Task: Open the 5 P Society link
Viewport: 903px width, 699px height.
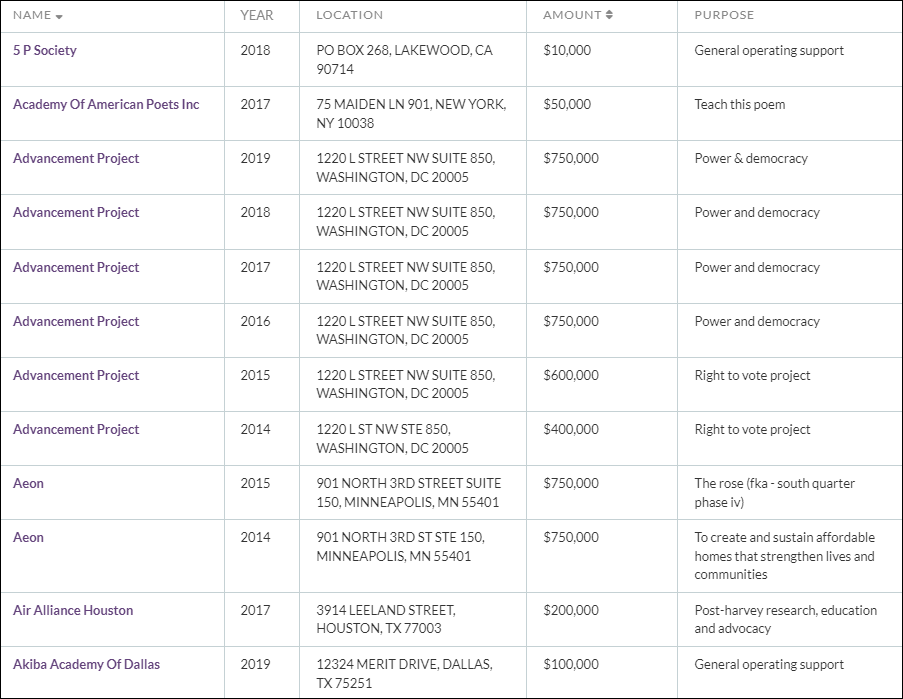Action: point(44,50)
